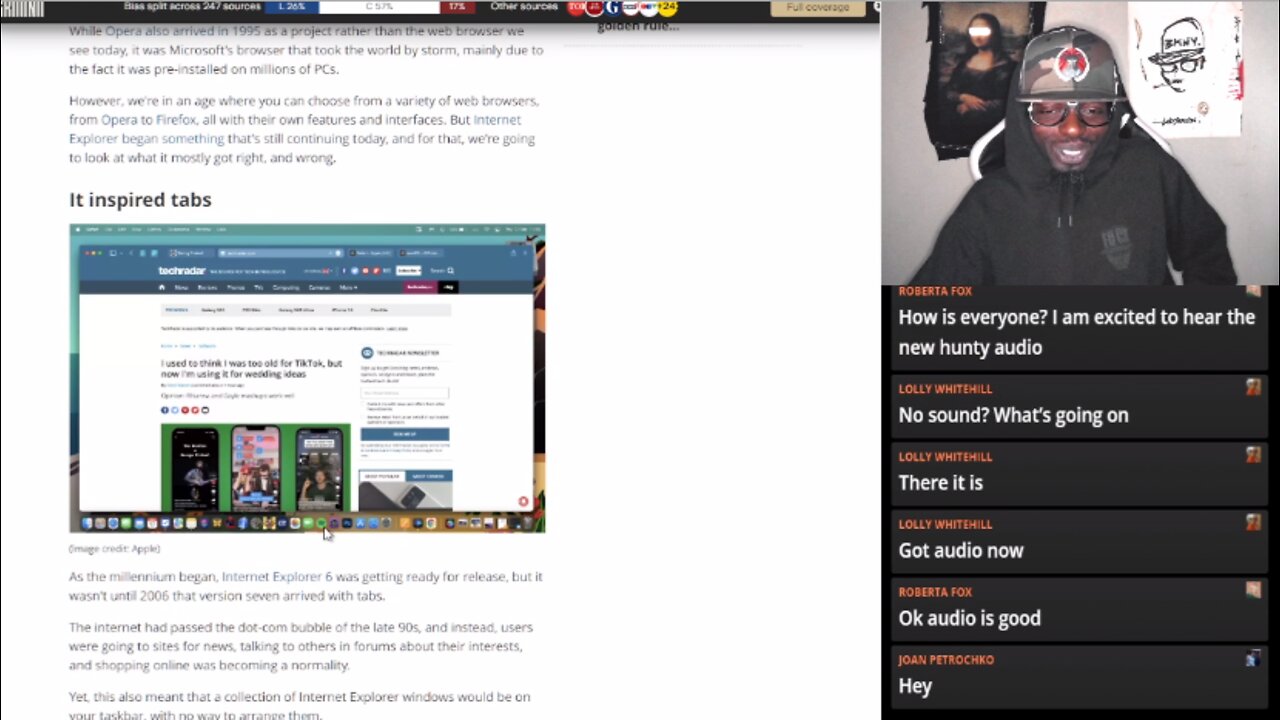Screen dimensions: 1280x720
Task: Open the yellow +24 other sources badge
Action: click(667, 7)
